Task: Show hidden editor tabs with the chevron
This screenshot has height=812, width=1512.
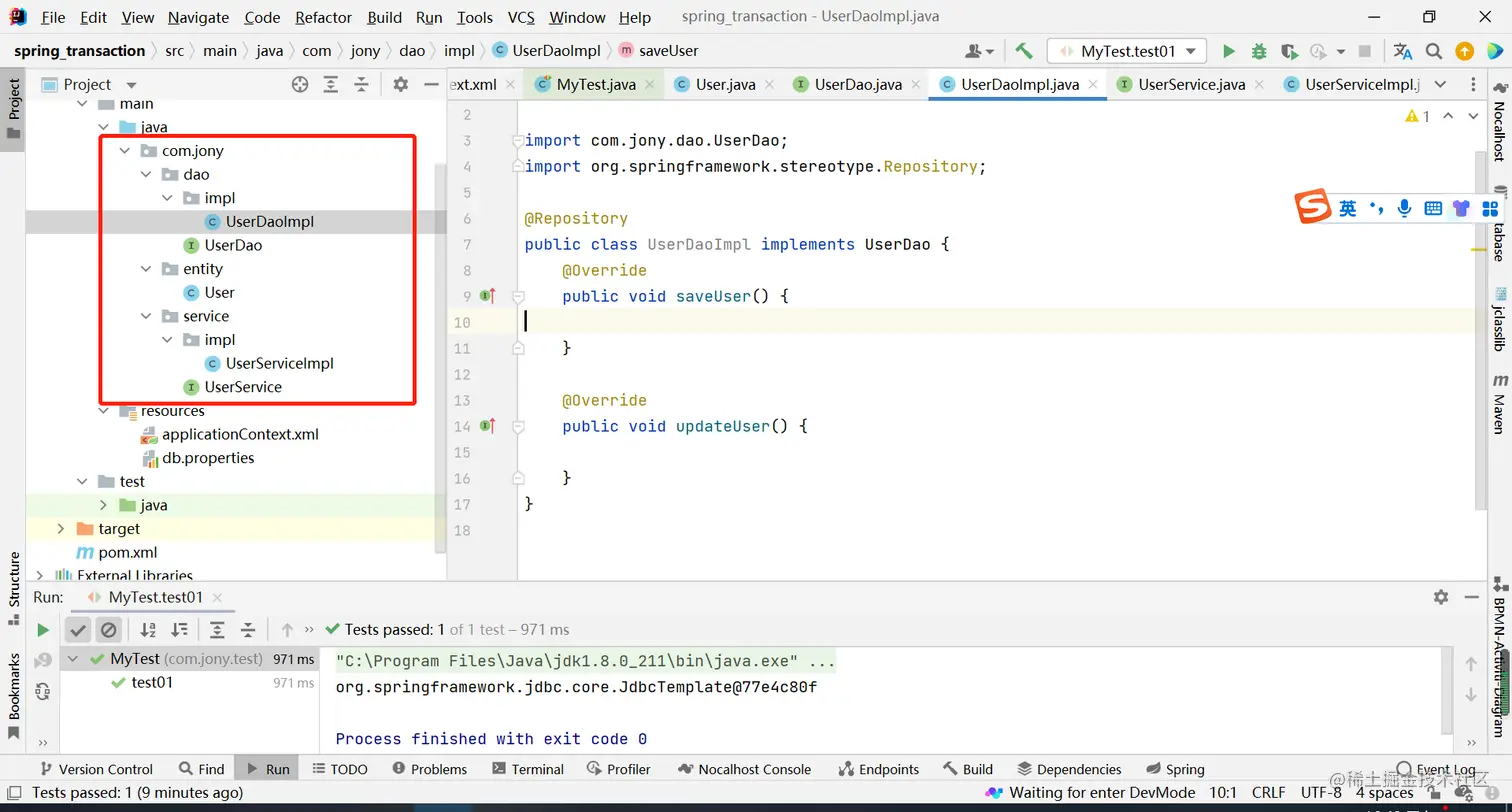Action: pyautogui.click(x=1441, y=85)
